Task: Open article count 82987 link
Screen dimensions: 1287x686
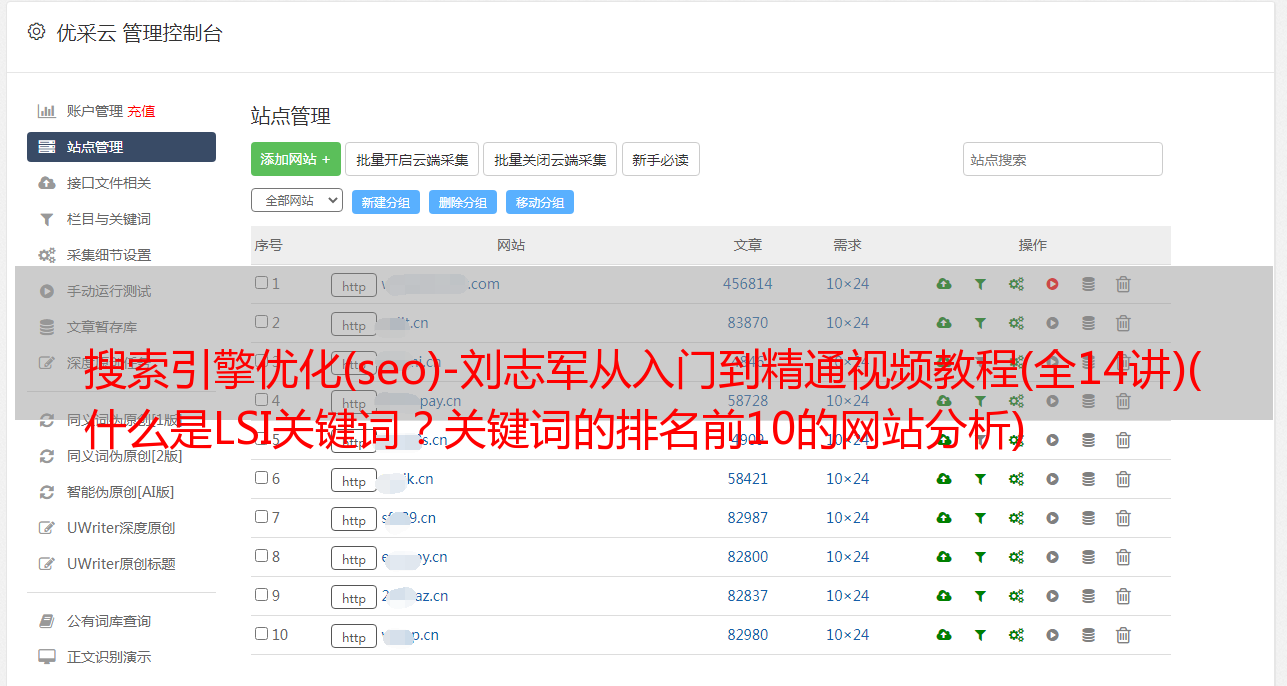Action: coord(748,518)
